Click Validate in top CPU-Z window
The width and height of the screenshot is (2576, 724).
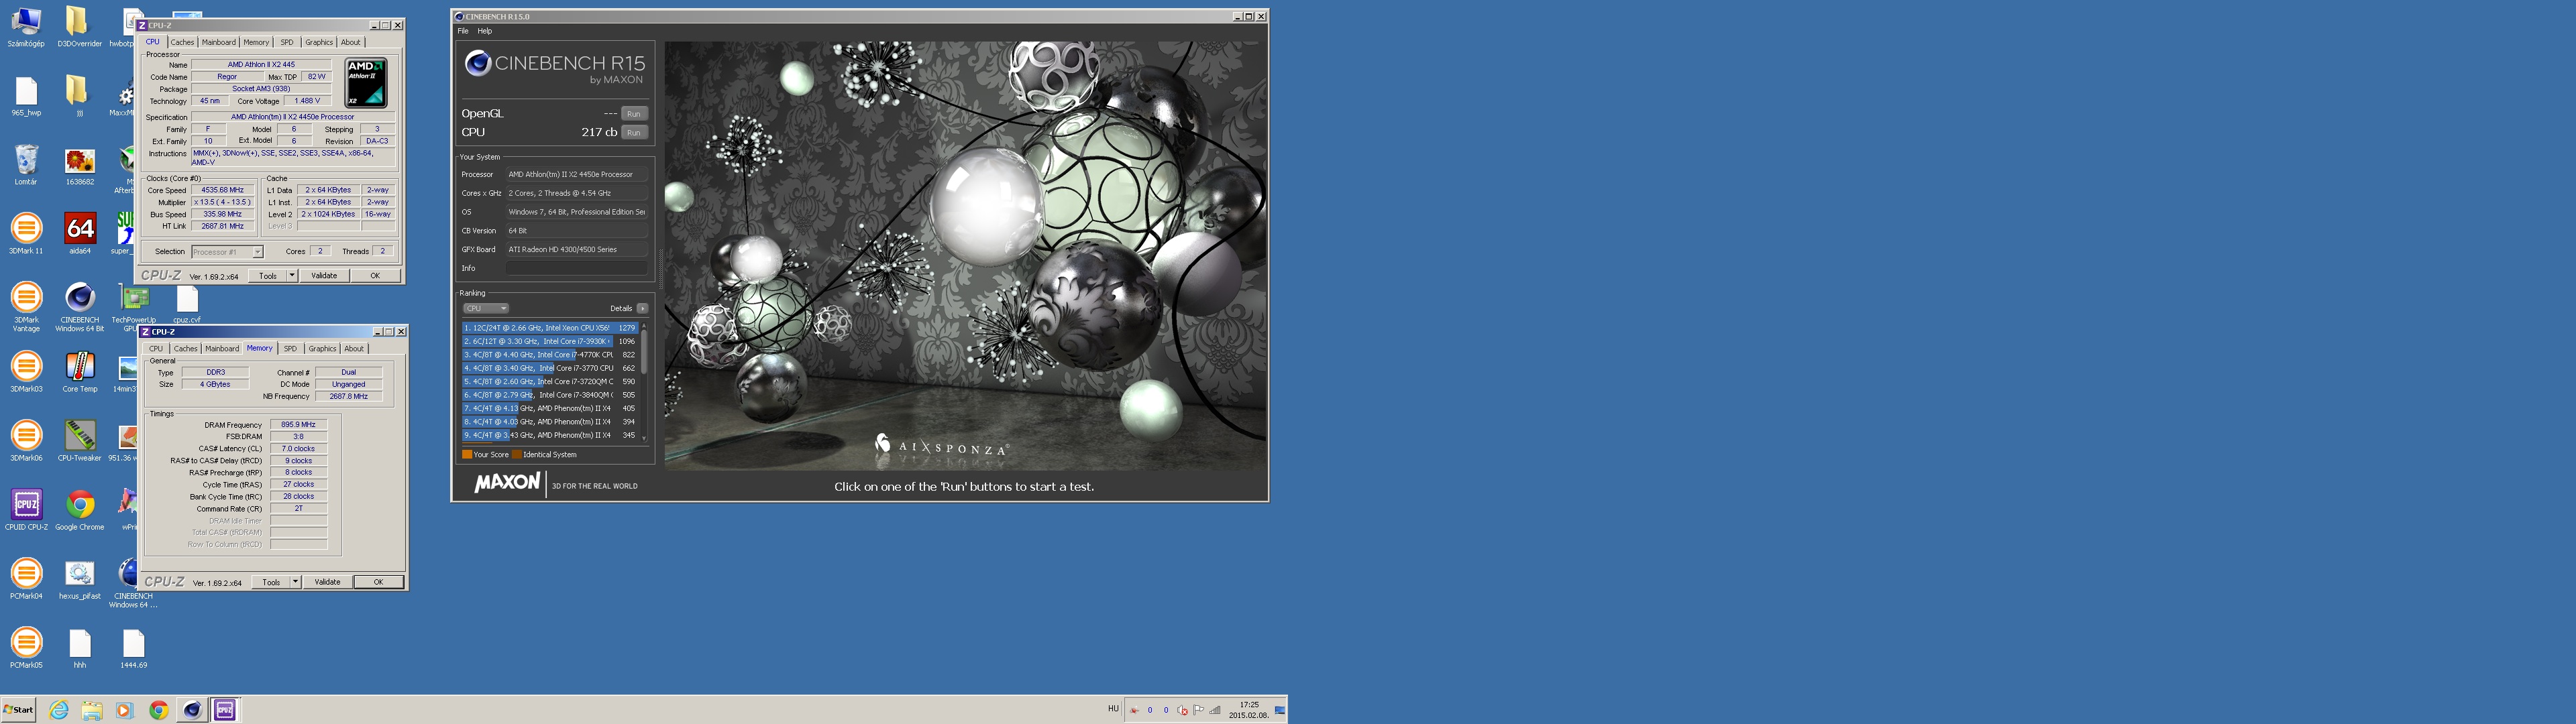click(x=324, y=276)
